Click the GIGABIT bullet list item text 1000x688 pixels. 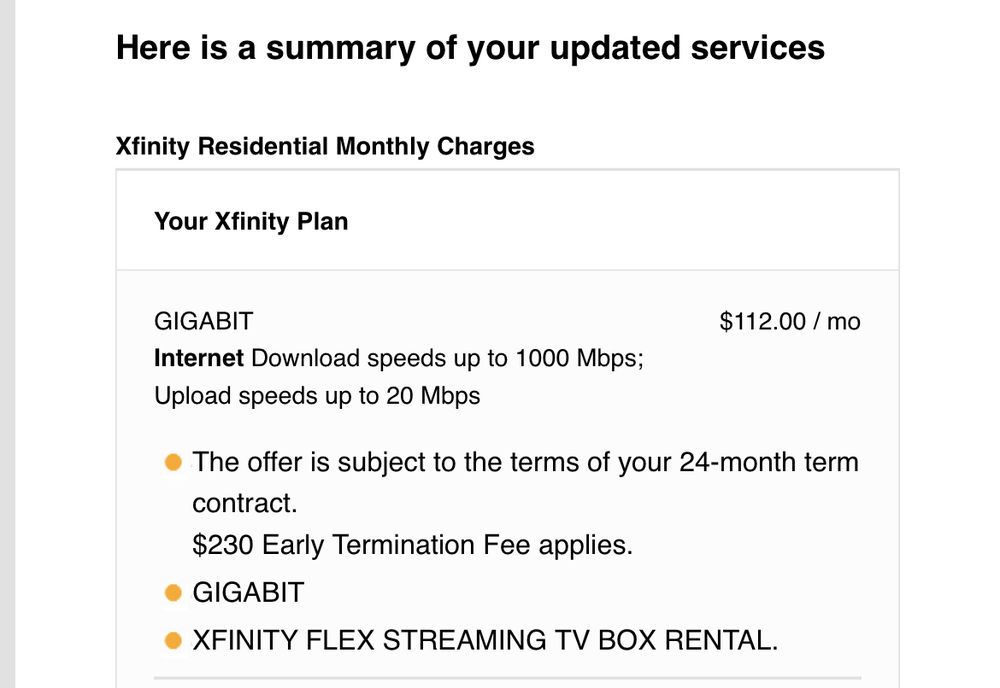[x=248, y=593]
